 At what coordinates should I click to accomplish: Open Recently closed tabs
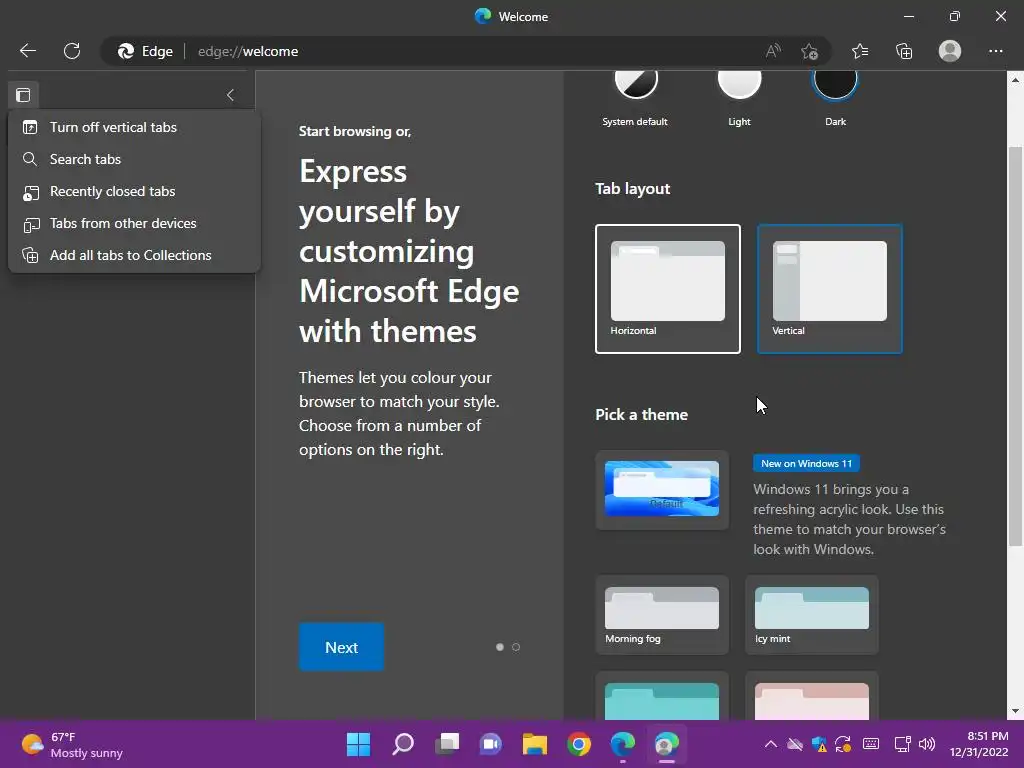134,191
